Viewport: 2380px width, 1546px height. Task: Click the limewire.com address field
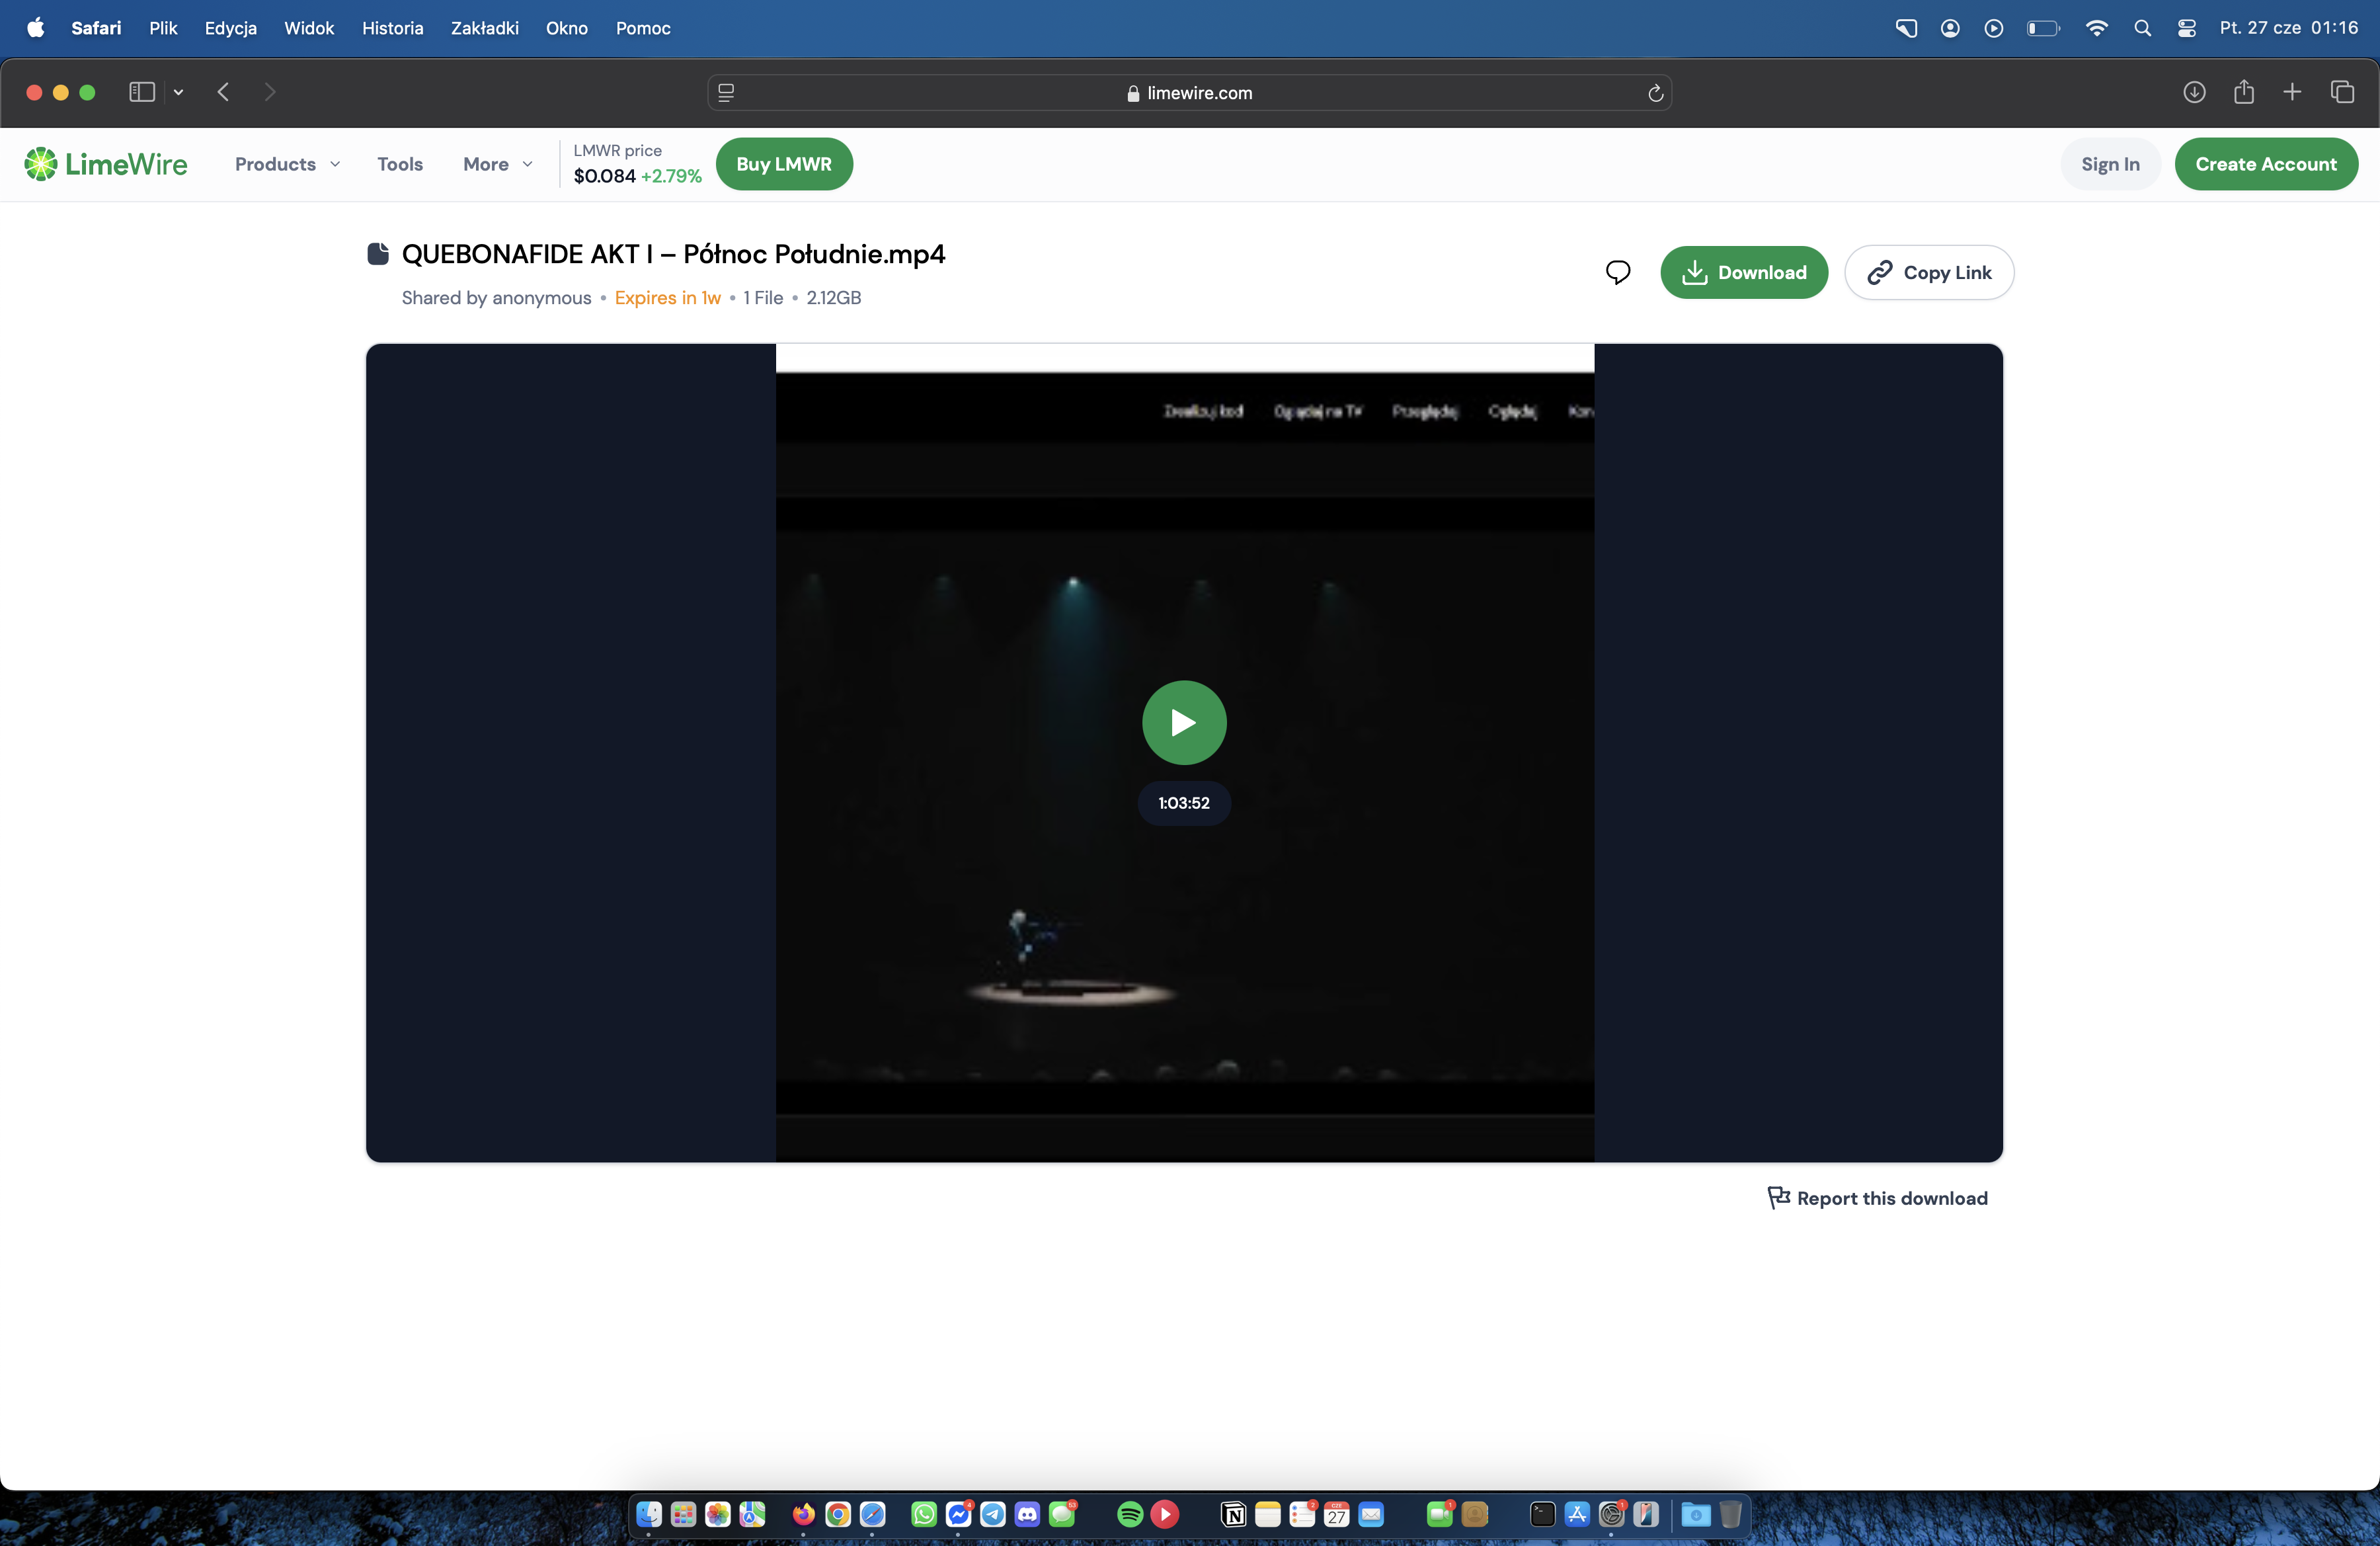pyautogui.click(x=1189, y=93)
